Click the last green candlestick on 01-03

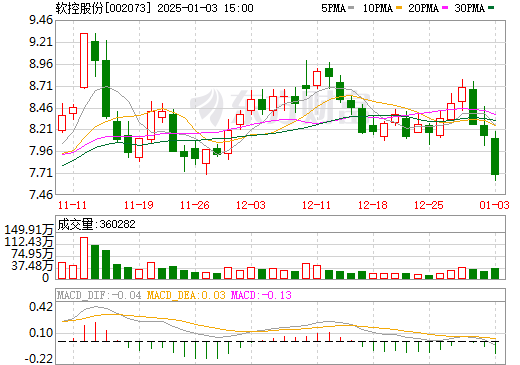(x=495, y=156)
